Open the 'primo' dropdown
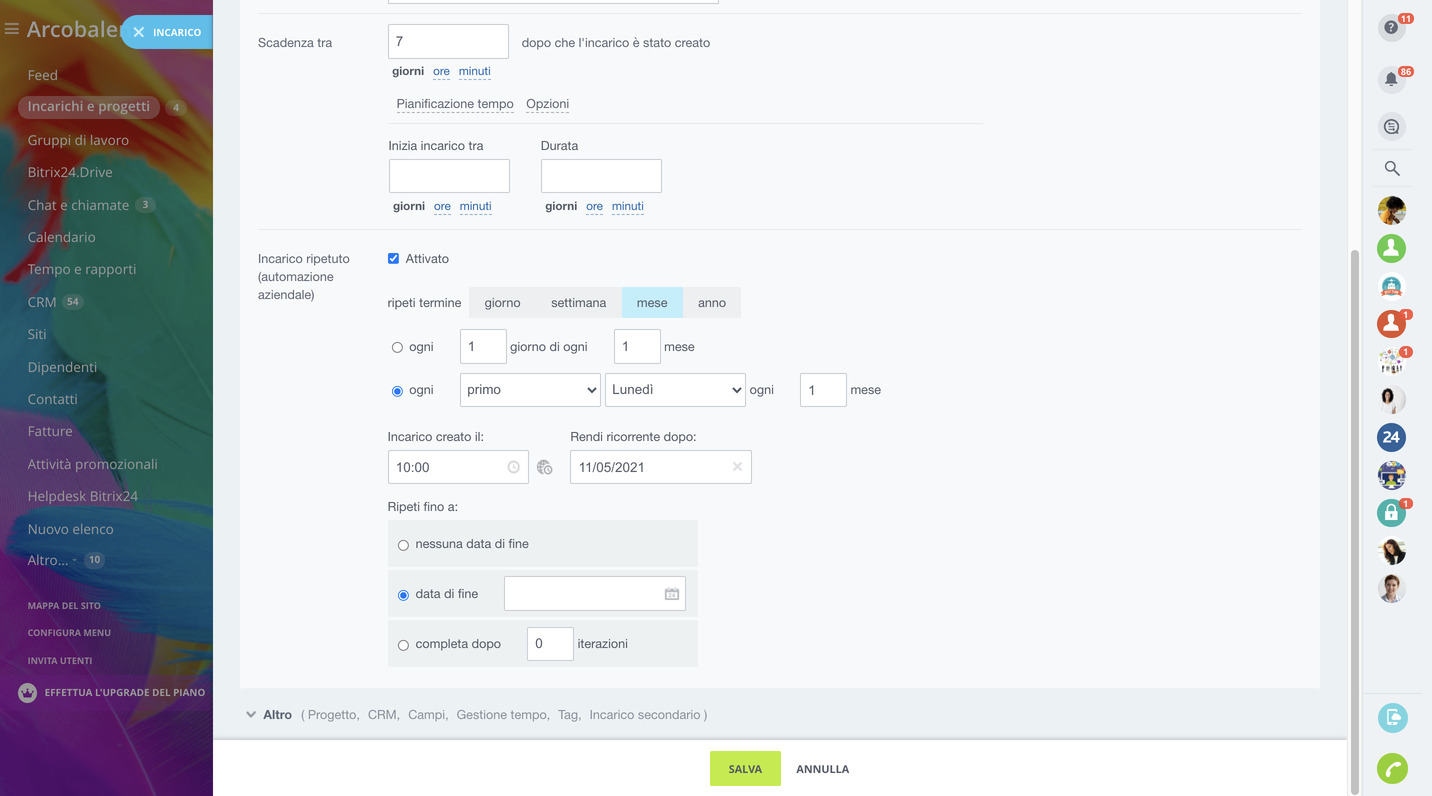 point(530,390)
